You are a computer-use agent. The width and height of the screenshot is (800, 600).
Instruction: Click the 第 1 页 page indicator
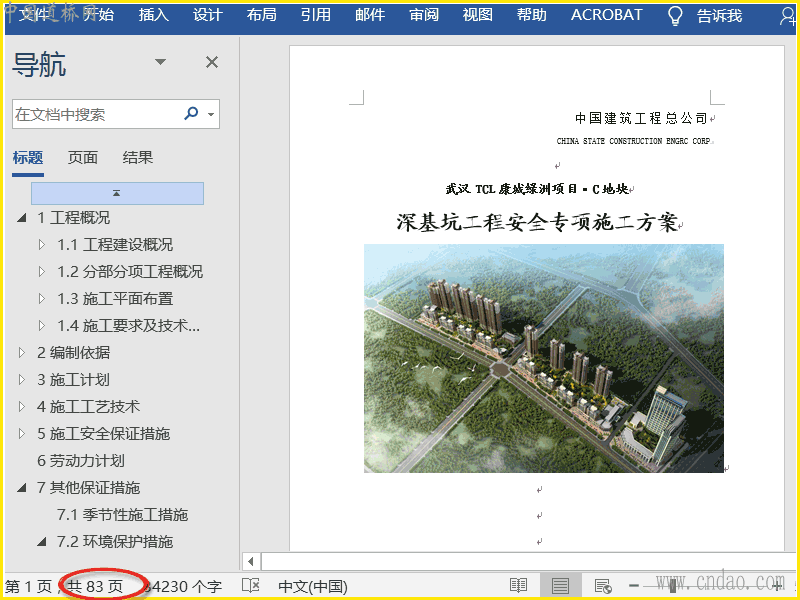click(29, 586)
